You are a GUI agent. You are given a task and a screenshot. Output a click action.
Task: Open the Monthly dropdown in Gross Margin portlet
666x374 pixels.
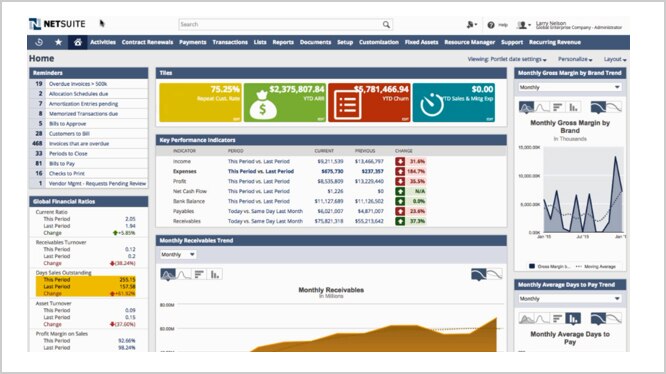[x=570, y=87]
